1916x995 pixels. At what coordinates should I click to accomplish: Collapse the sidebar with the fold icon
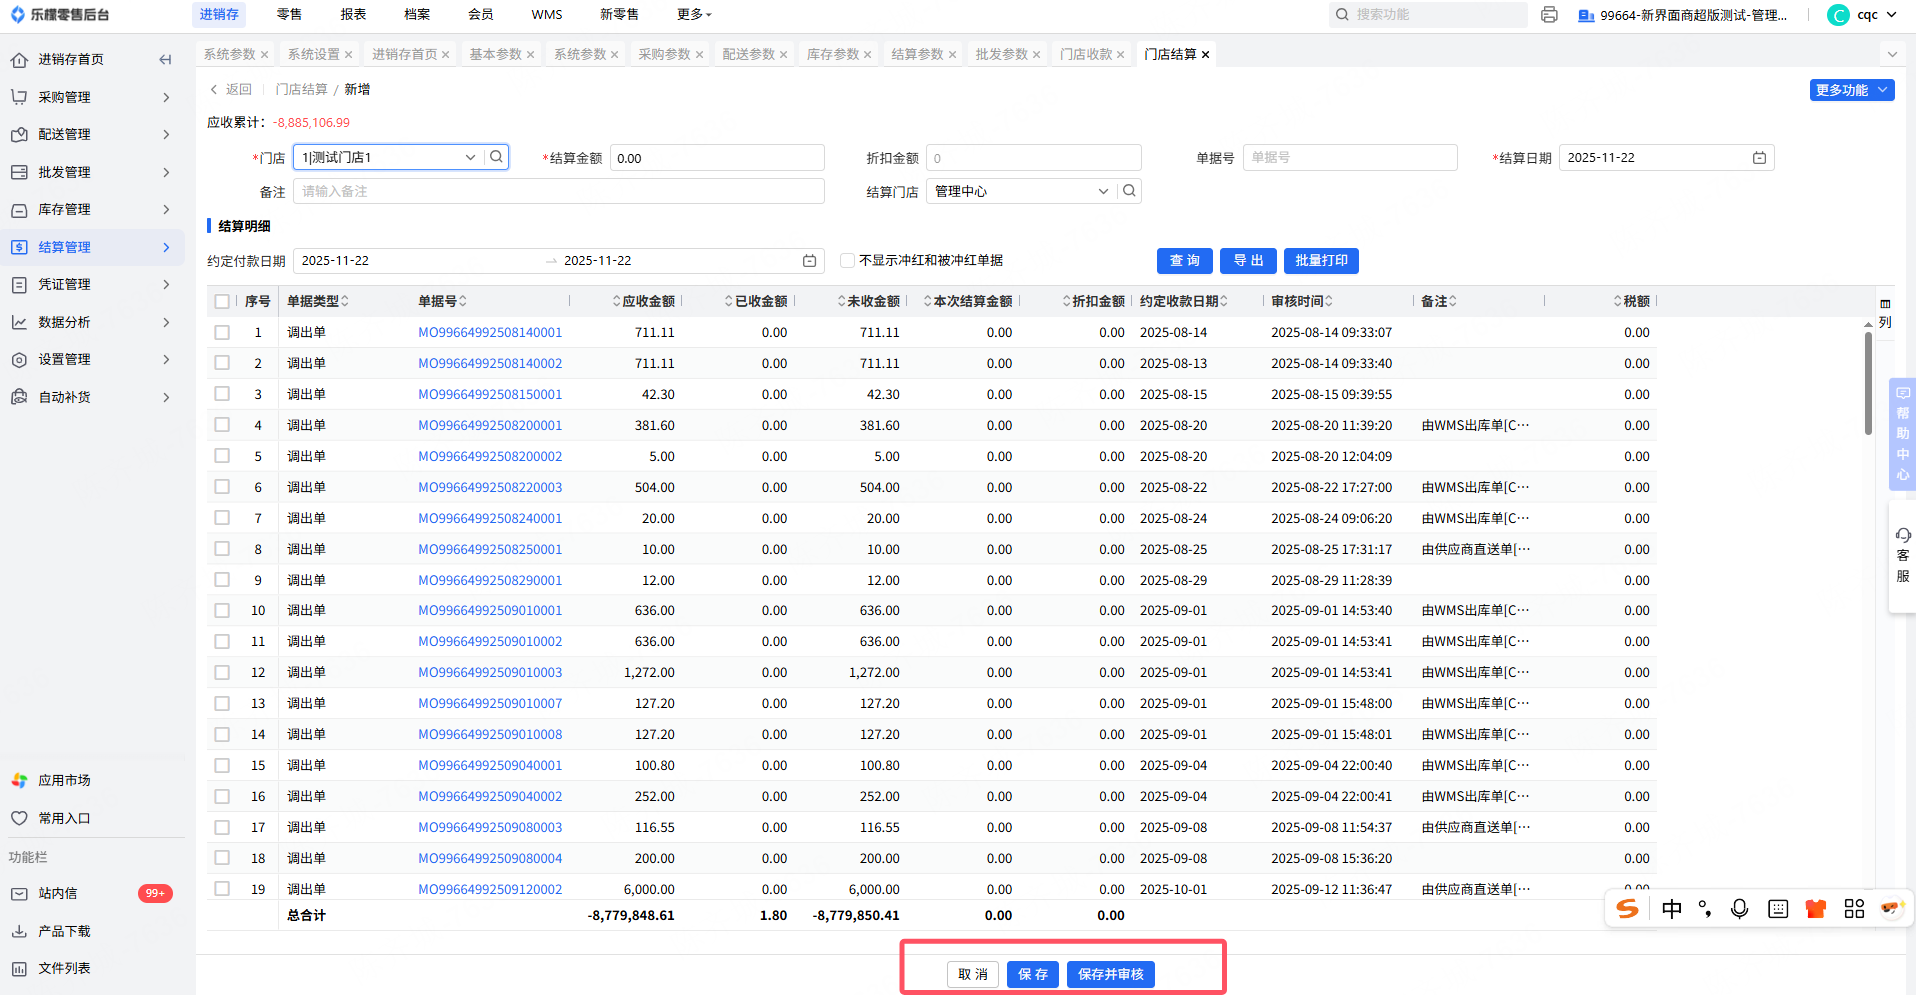pos(165,60)
